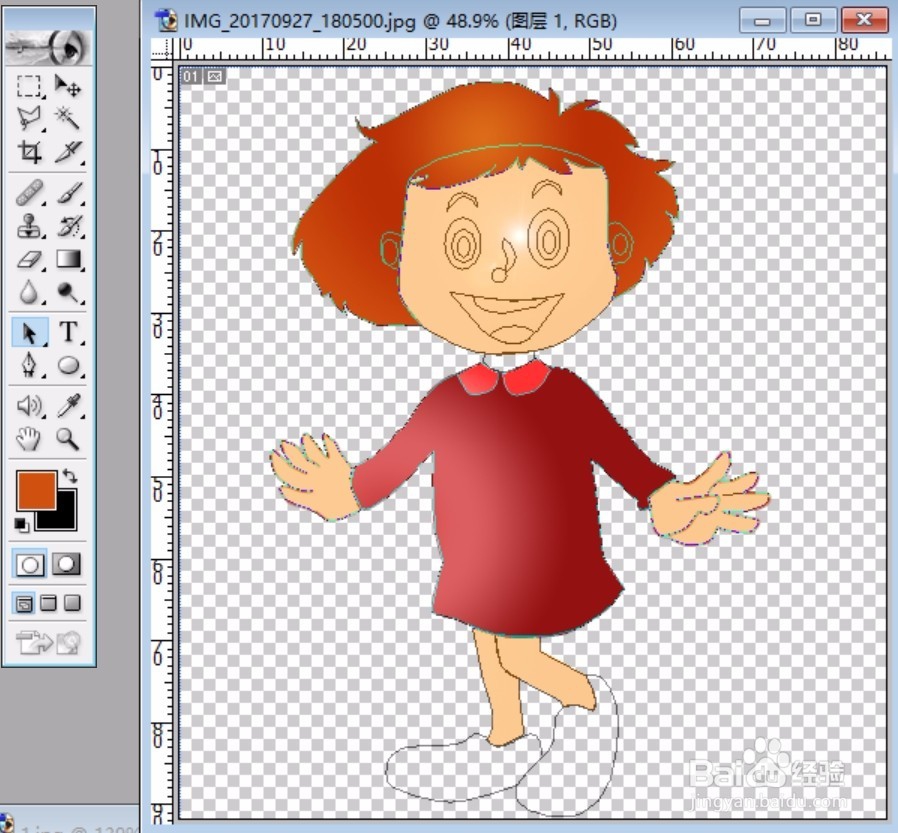Select the Pen tool

click(29, 365)
